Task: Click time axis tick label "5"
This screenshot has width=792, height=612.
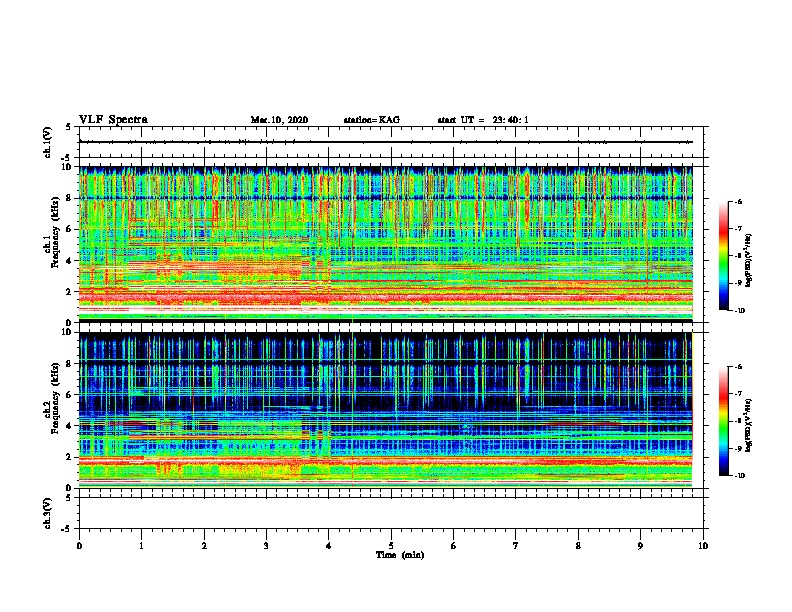Action: click(x=391, y=546)
